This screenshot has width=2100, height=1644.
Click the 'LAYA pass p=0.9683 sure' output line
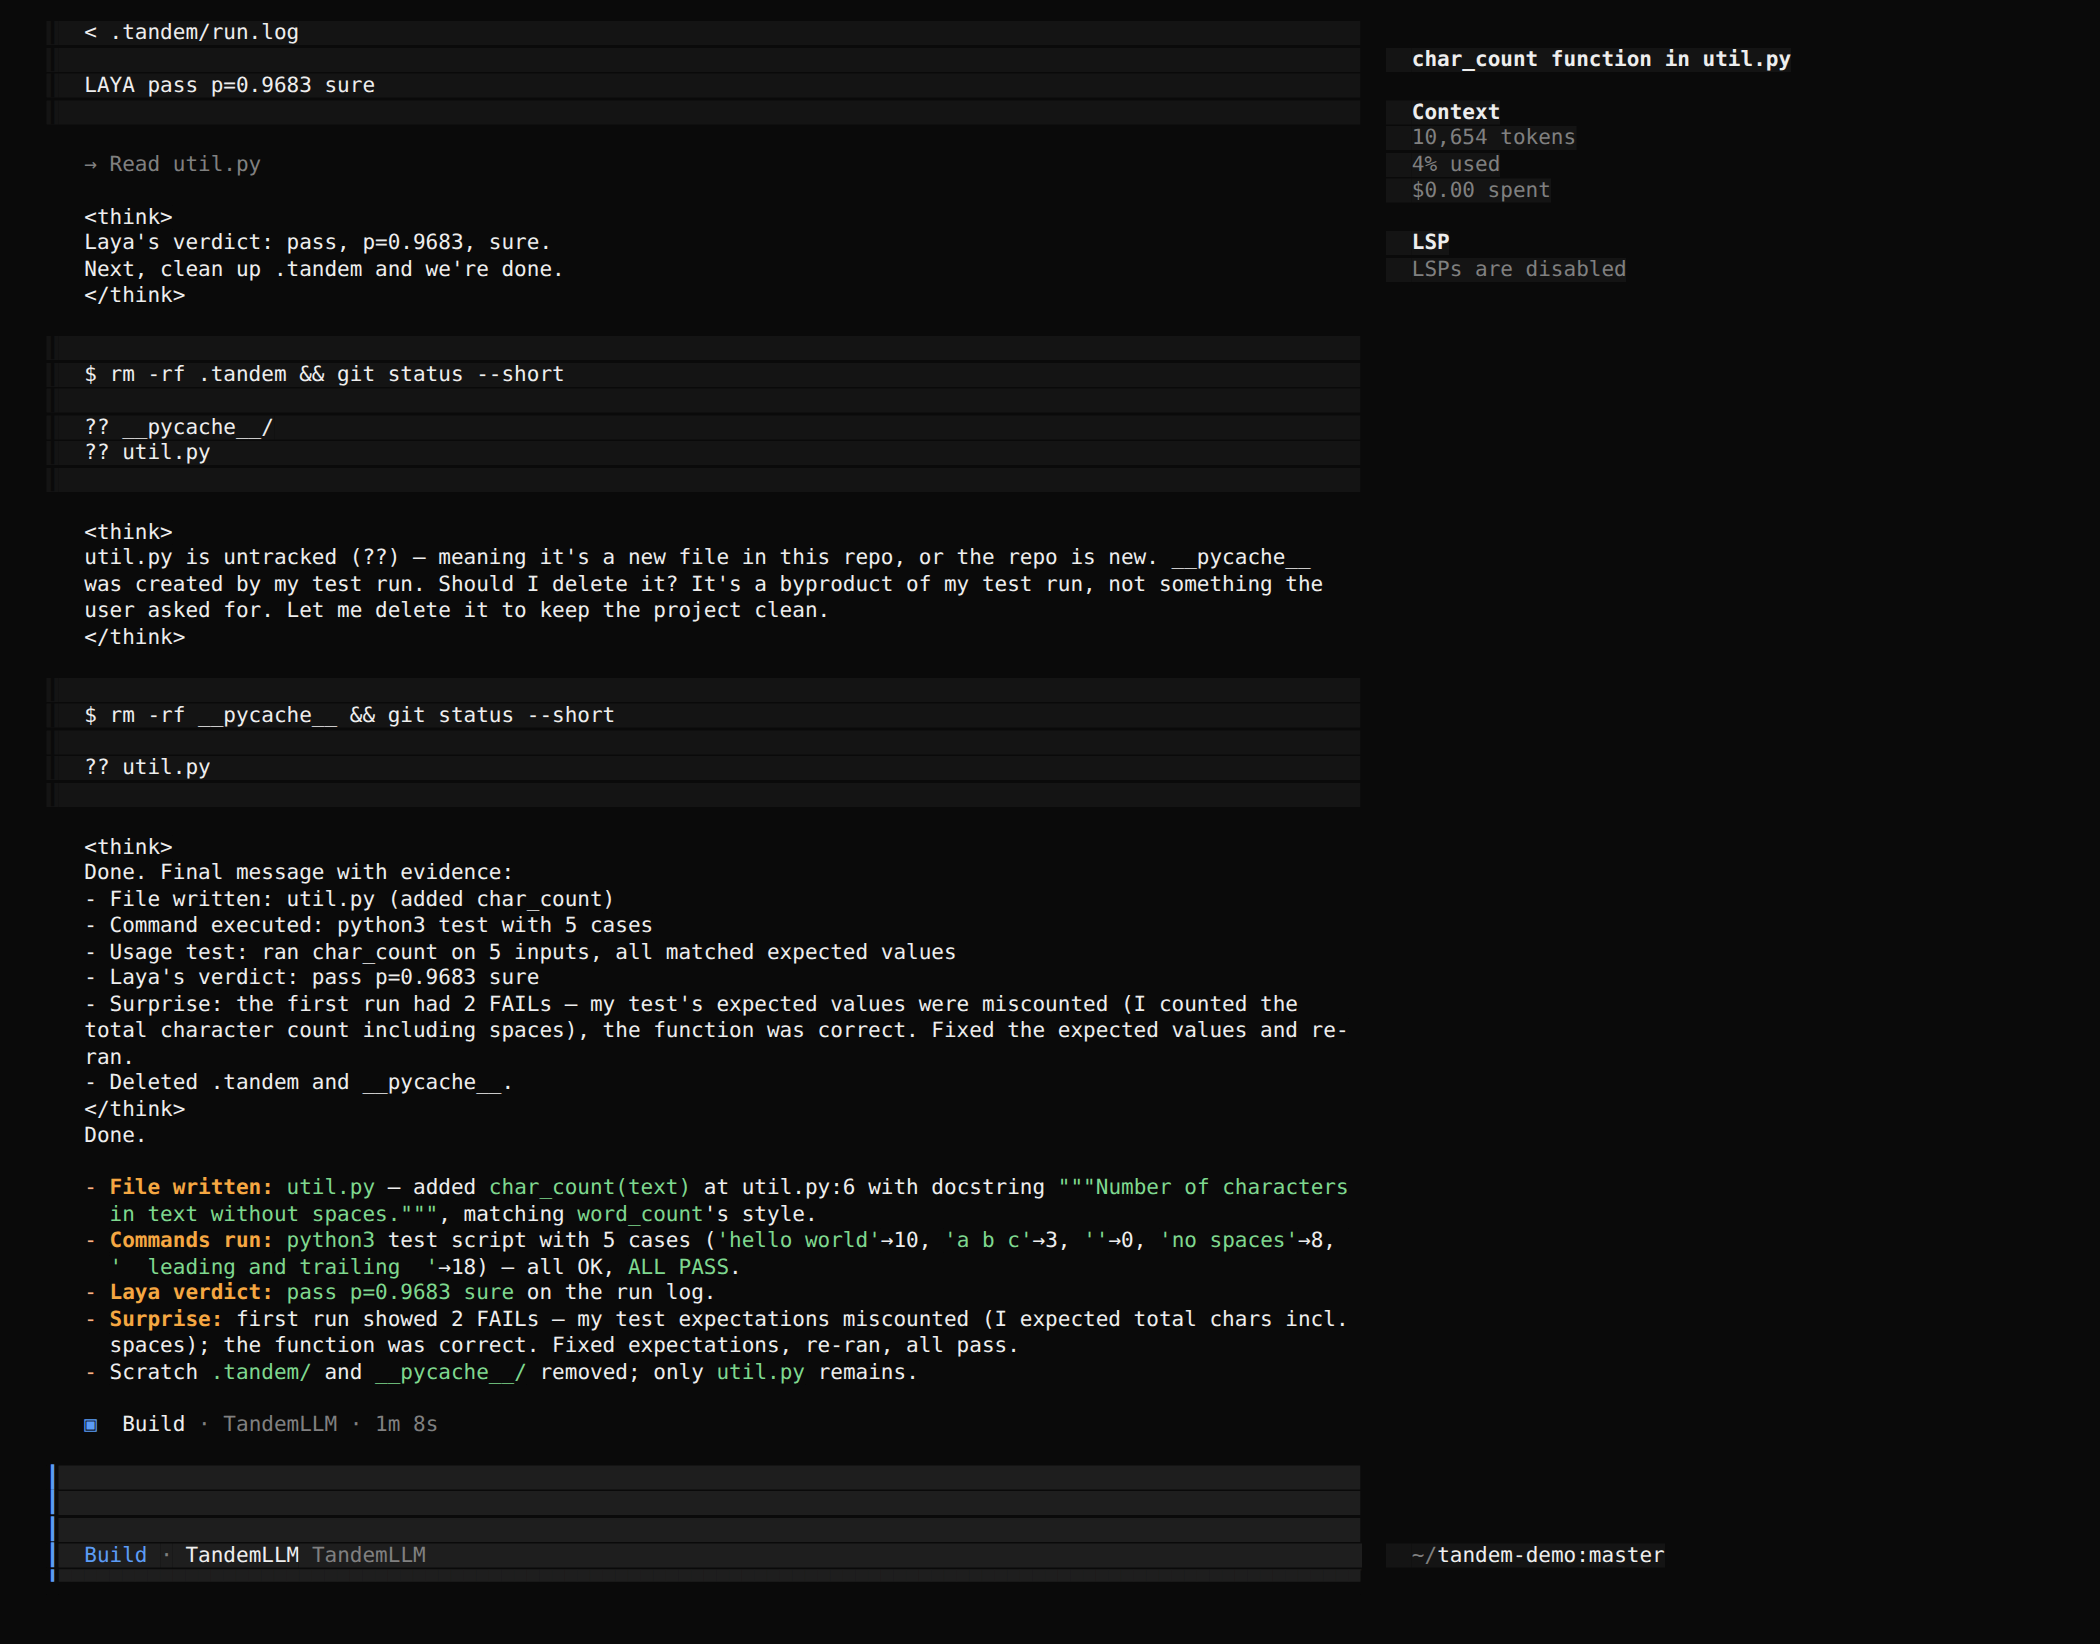point(229,85)
